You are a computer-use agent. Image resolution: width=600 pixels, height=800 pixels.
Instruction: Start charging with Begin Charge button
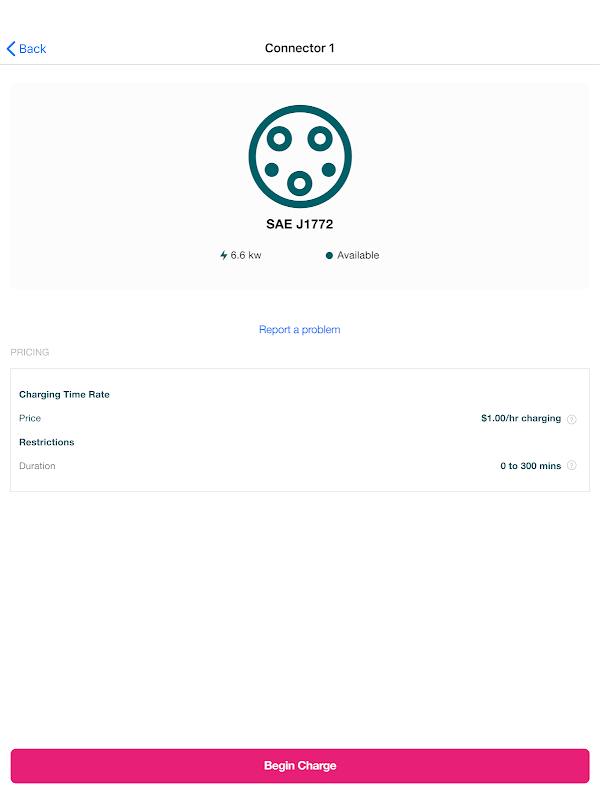click(300, 765)
